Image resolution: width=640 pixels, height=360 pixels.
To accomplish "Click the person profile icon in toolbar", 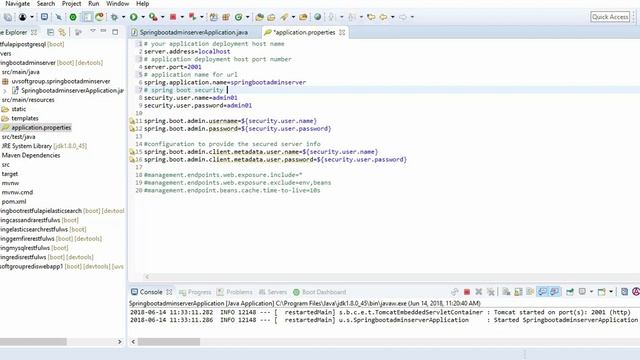I will click(23, 17).
